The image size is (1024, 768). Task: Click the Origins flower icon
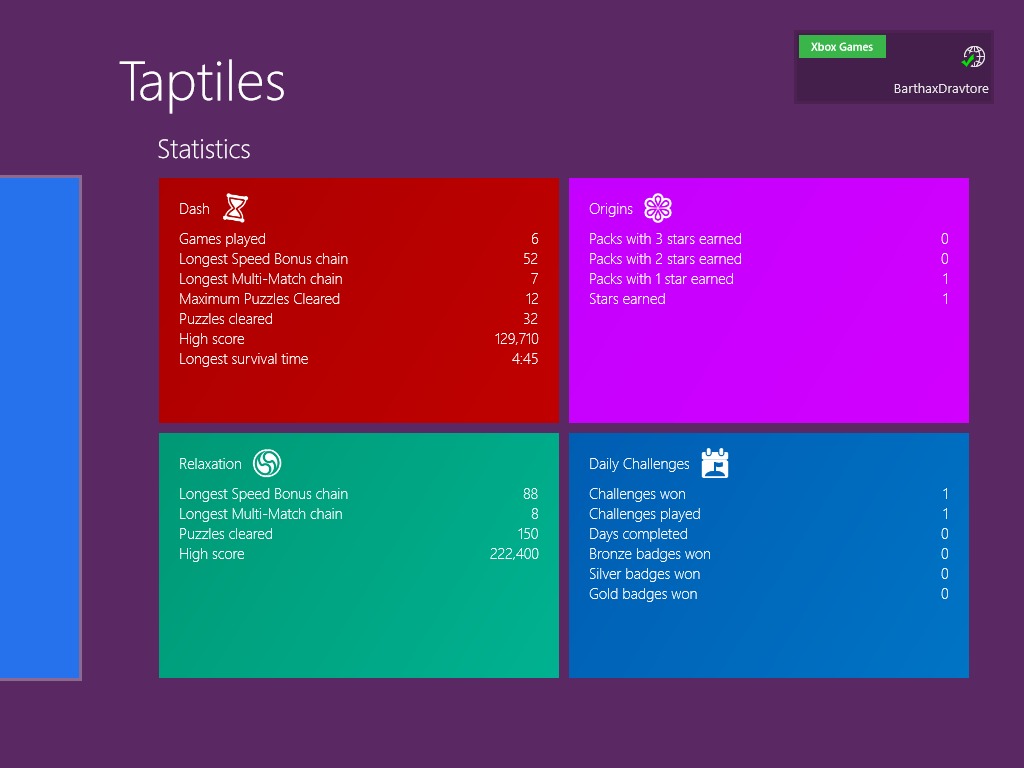tap(658, 208)
